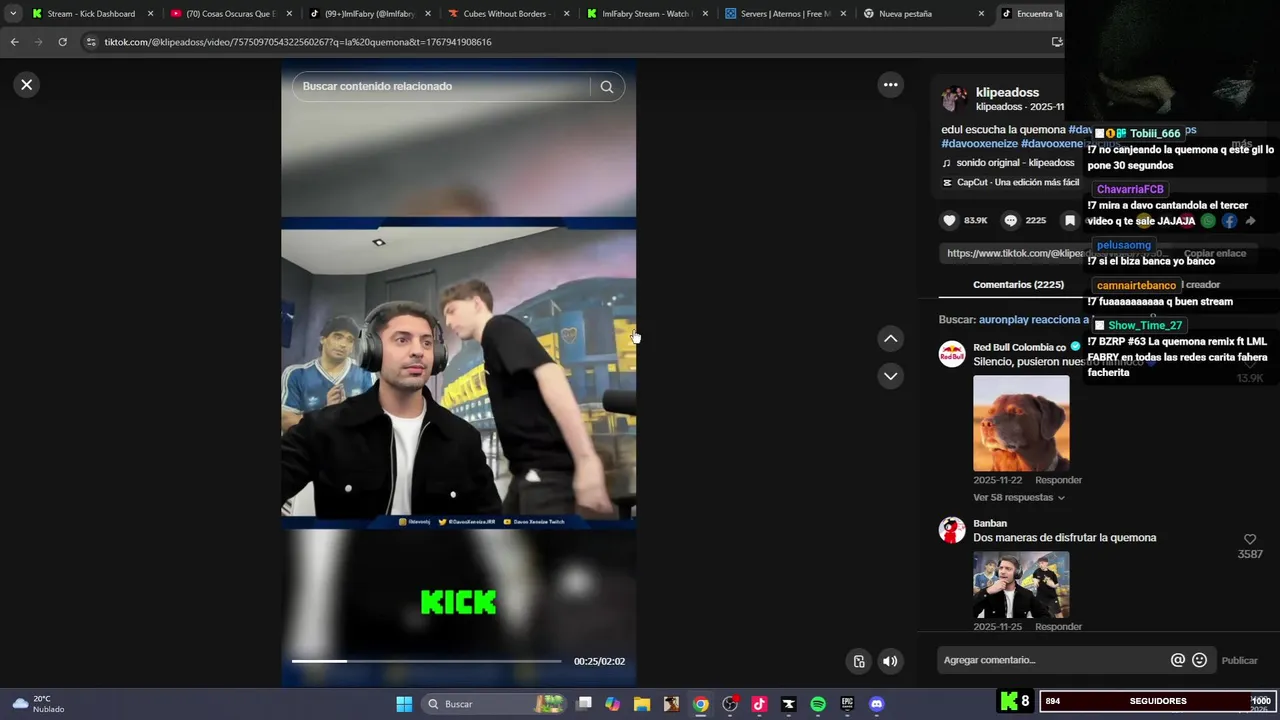
Task: Click the site info icon in address bar
Action: pyautogui.click(x=91, y=42)
